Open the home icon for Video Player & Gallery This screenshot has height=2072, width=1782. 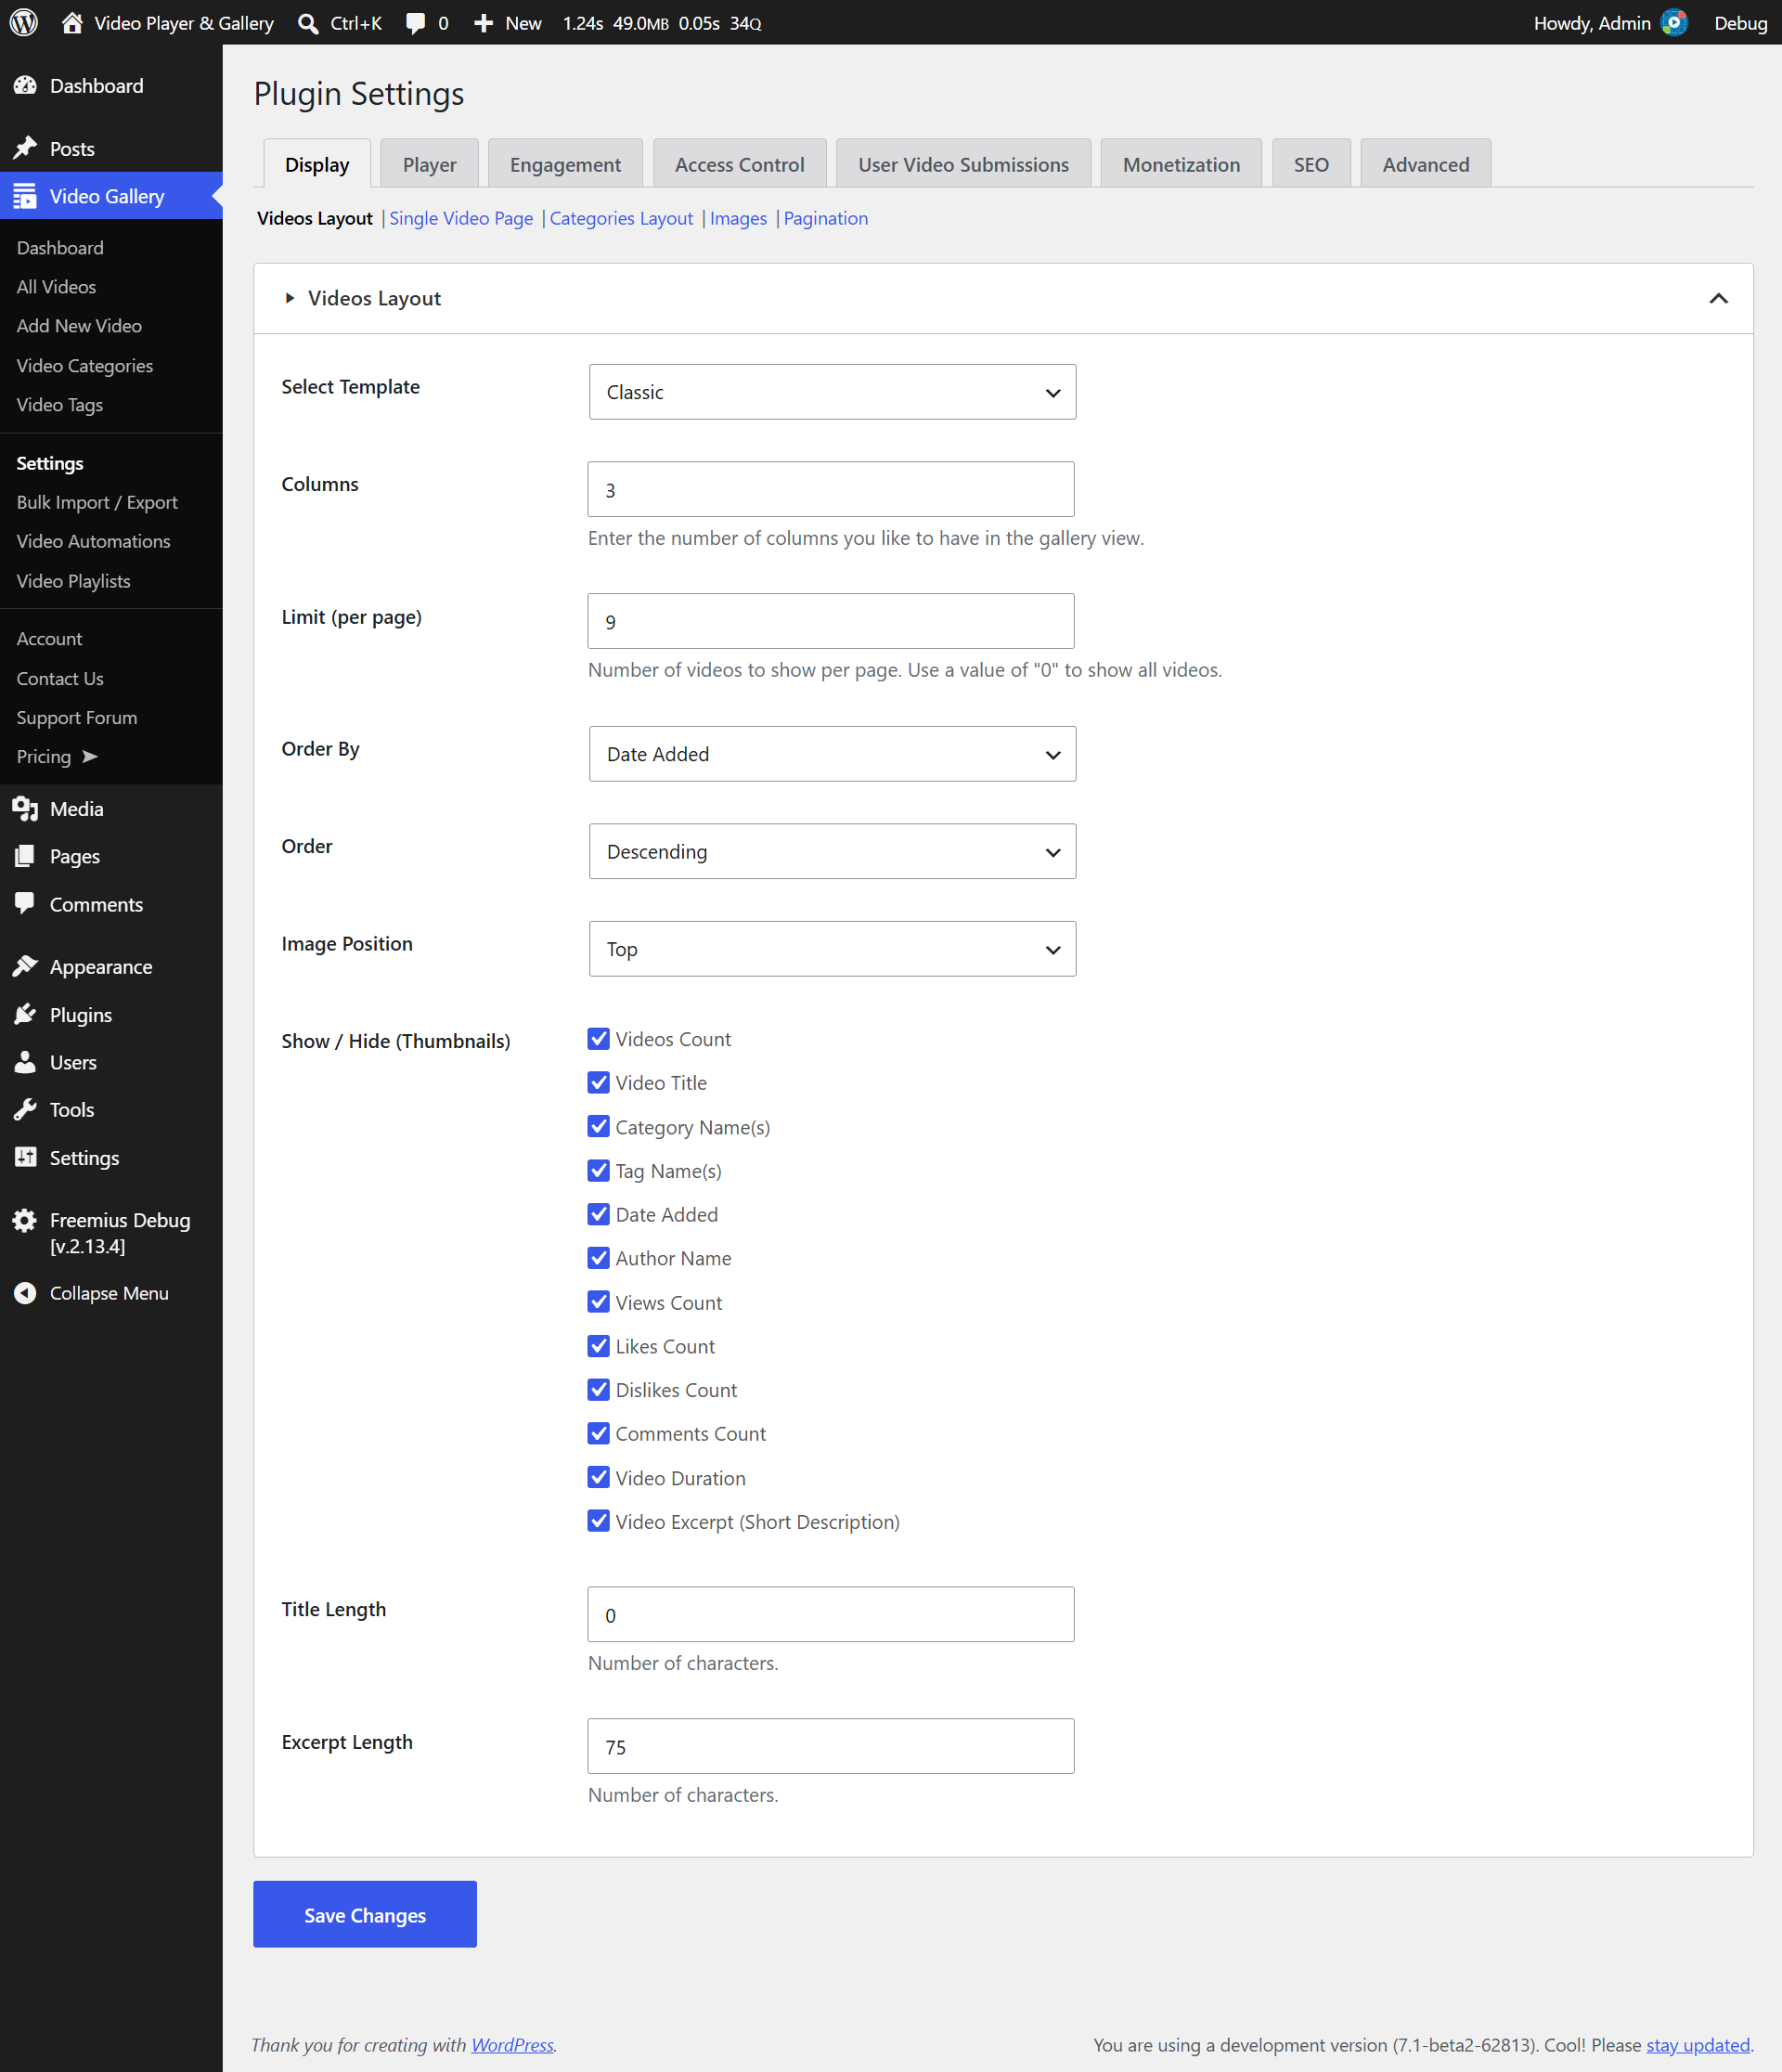[72, 22]
